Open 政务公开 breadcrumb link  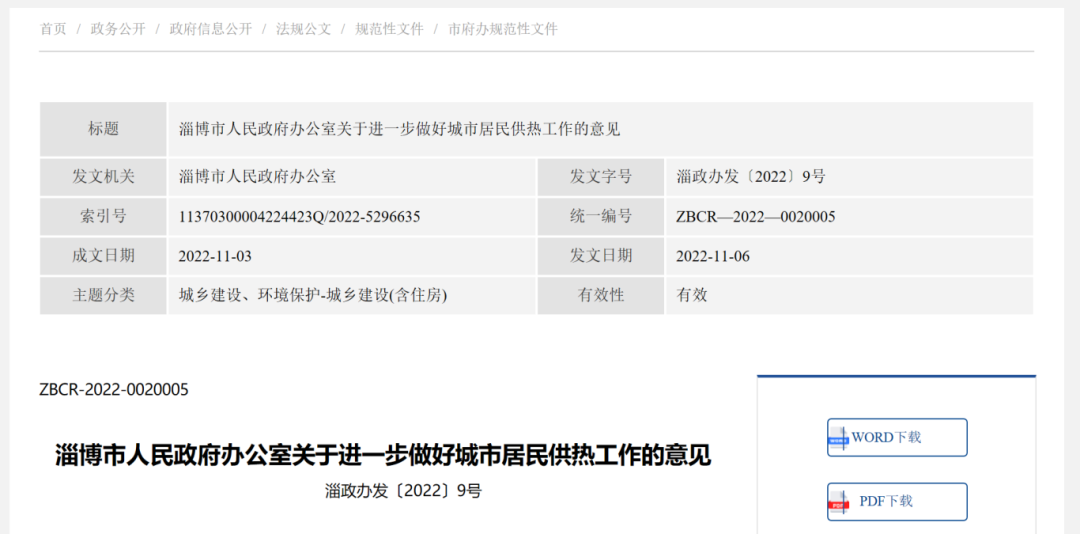(118, 29)
